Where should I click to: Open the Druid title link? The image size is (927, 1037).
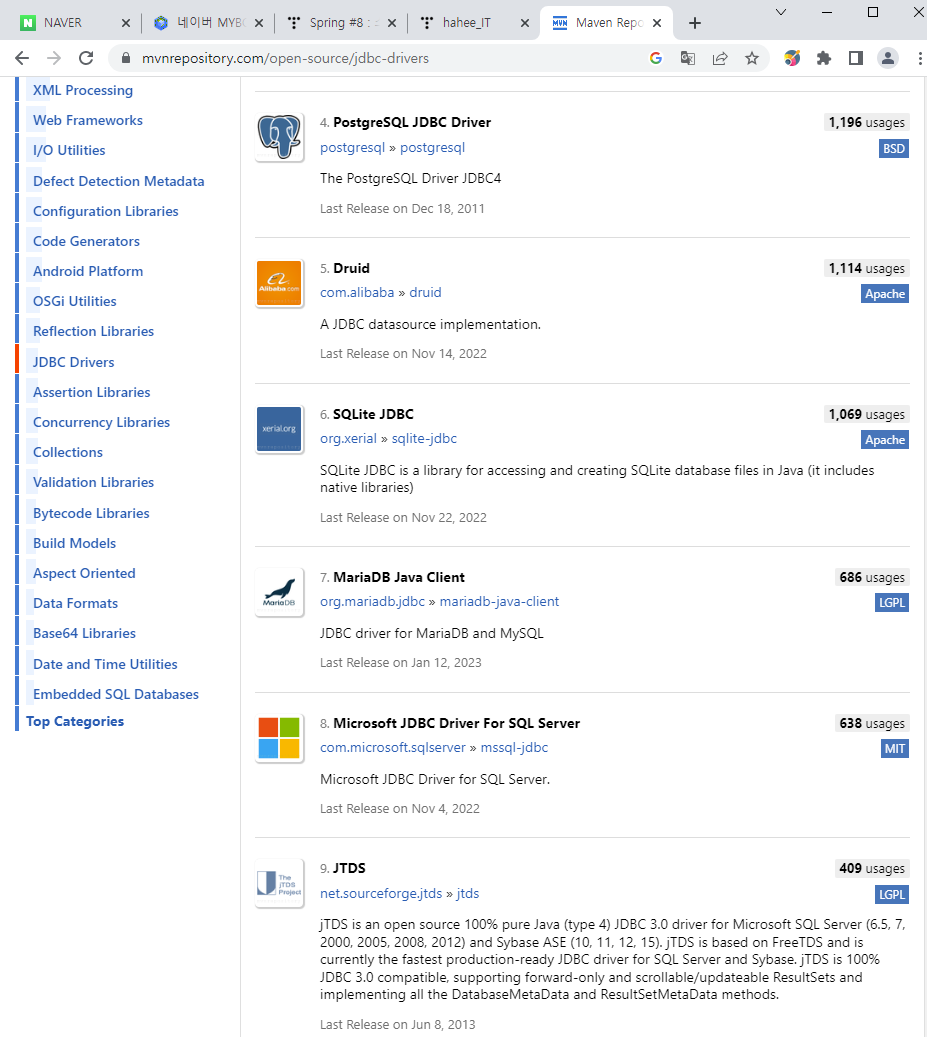pos(351,269)
